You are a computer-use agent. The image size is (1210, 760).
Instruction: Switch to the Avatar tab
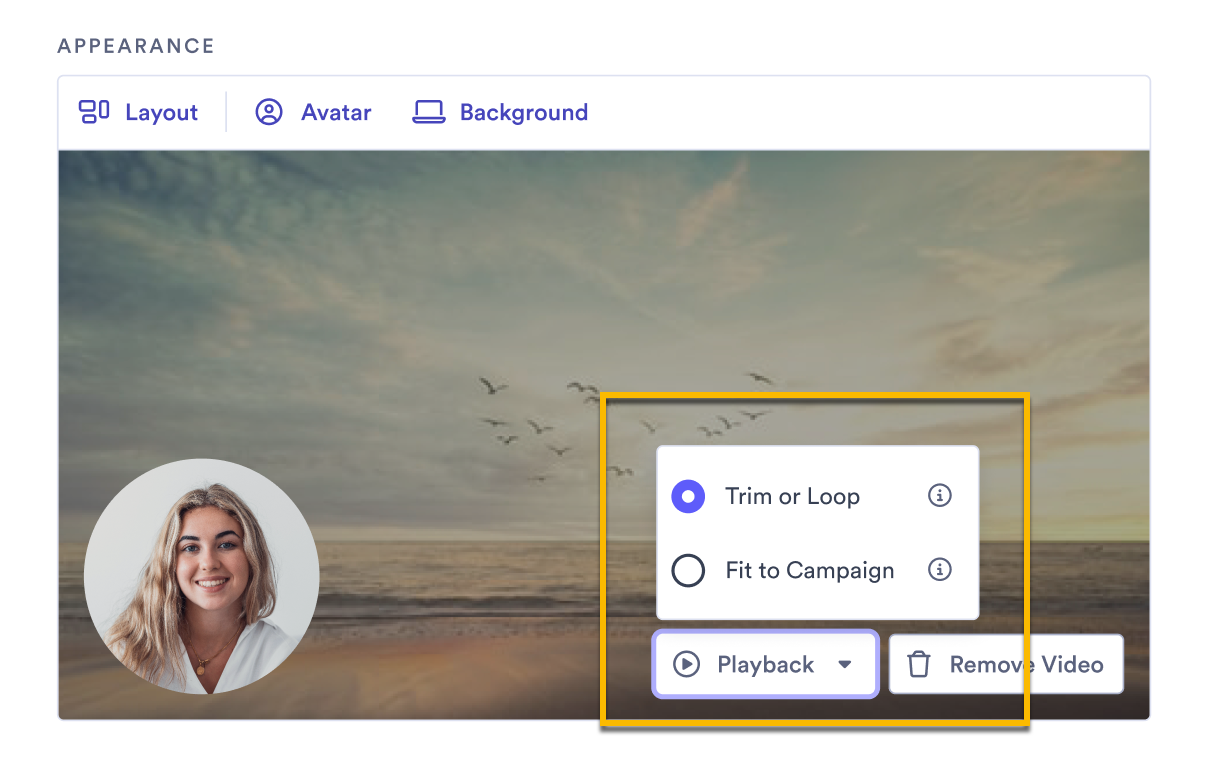coord(313,112)
